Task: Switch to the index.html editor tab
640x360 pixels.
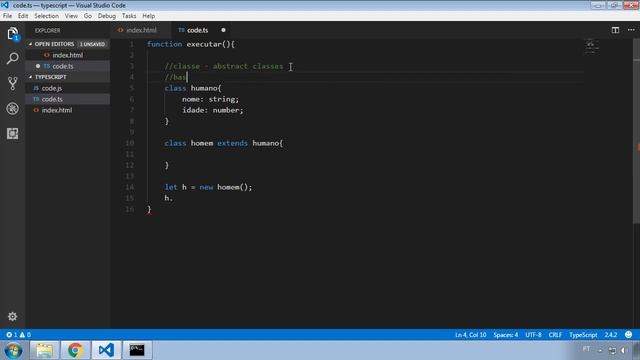Action: click(140, 30)
